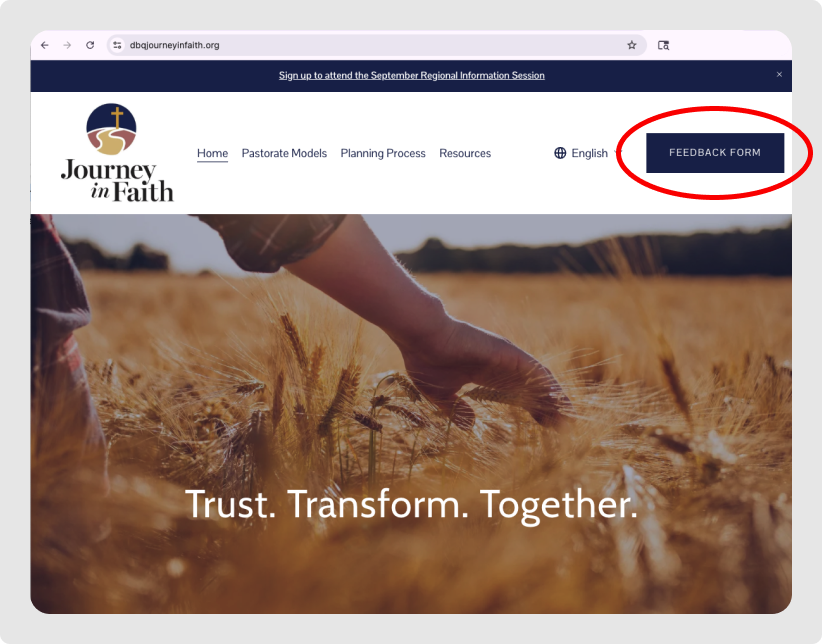Viewport: 822px width, 644px height.
Task: Open the September Regional Information Session link
Action: tap(411, 75)
